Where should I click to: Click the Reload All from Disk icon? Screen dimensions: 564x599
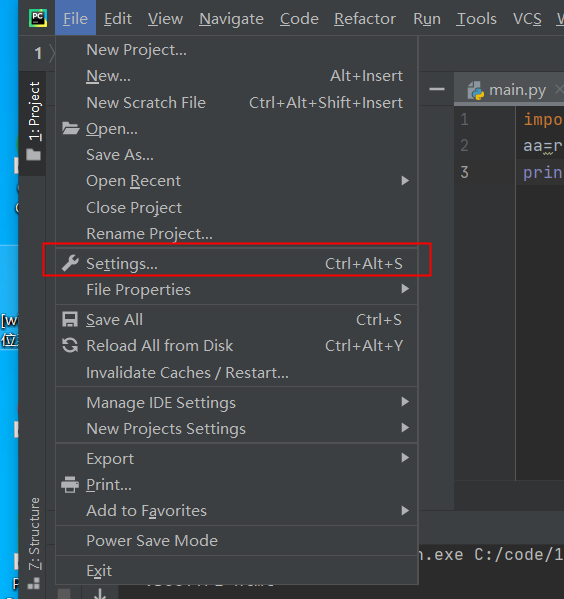click(x=70, y=346)
